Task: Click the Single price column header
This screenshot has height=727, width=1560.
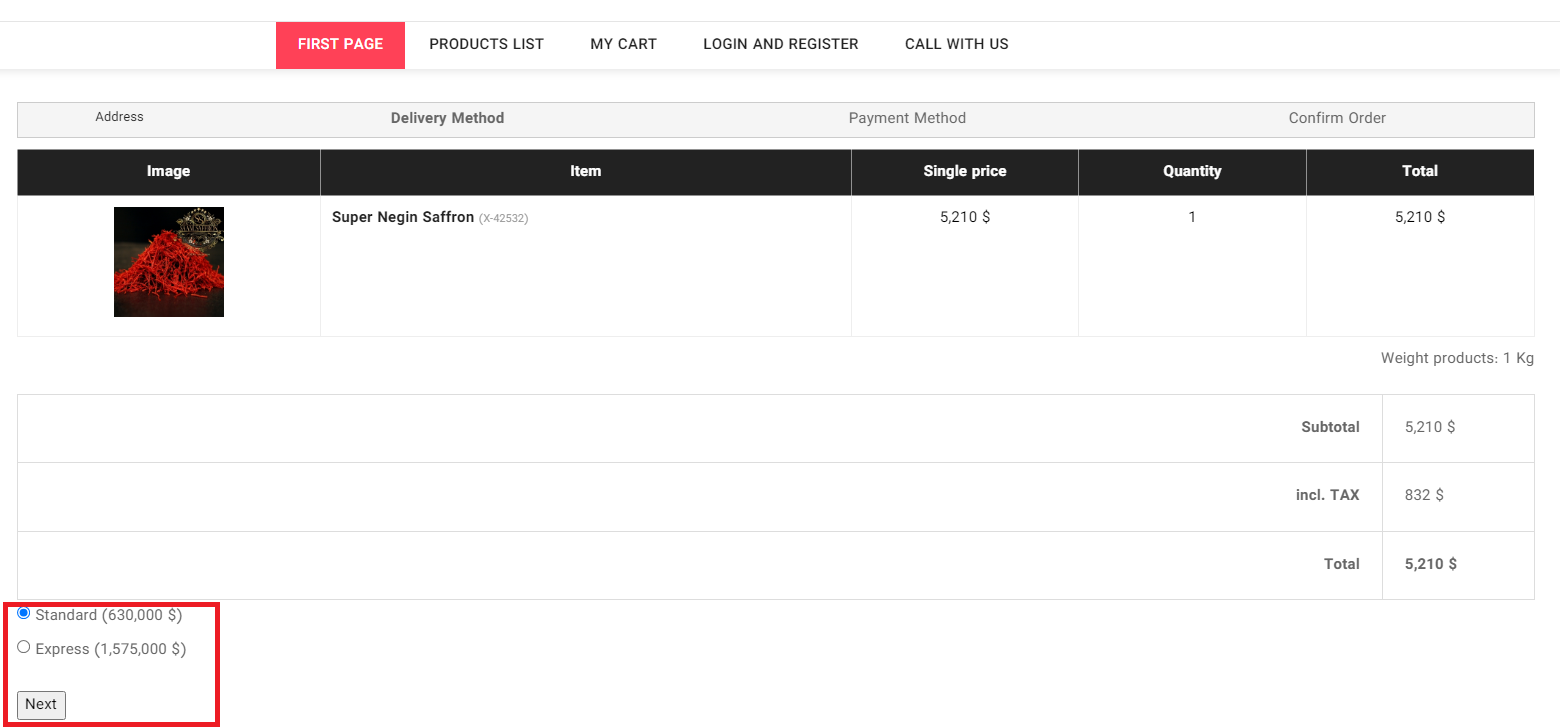Action: 964,171
